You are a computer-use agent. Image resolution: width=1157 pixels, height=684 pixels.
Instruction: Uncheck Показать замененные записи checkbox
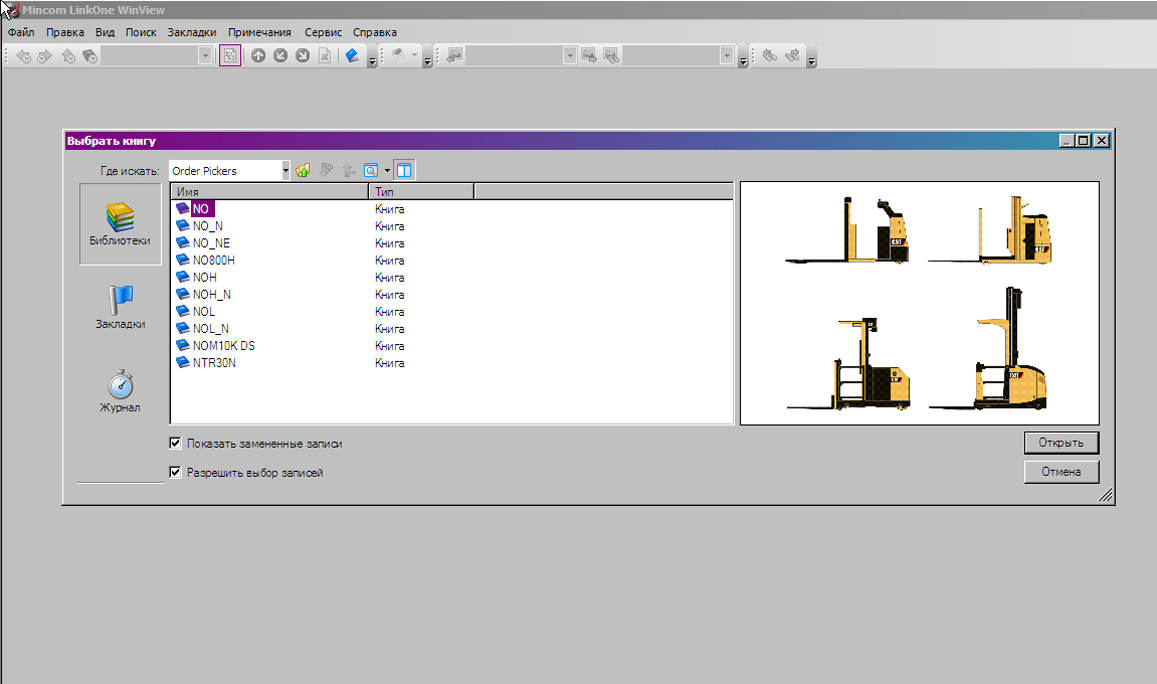pos(176,443)
